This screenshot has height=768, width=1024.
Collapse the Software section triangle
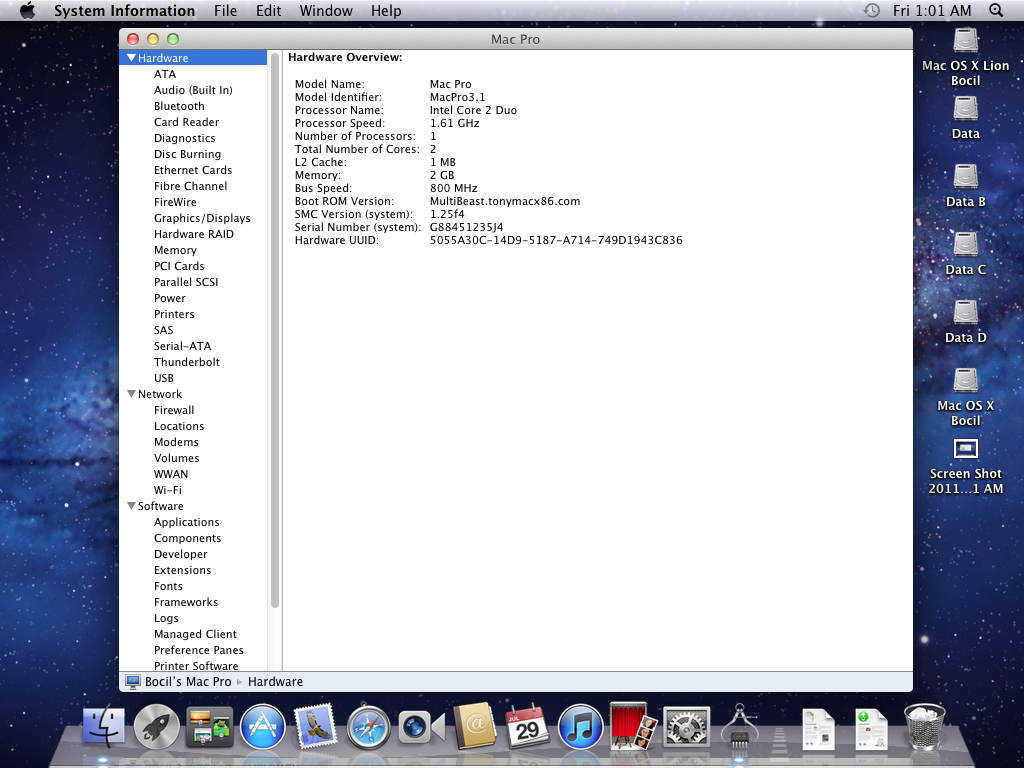pyautogui.click(x=131, y=505)
